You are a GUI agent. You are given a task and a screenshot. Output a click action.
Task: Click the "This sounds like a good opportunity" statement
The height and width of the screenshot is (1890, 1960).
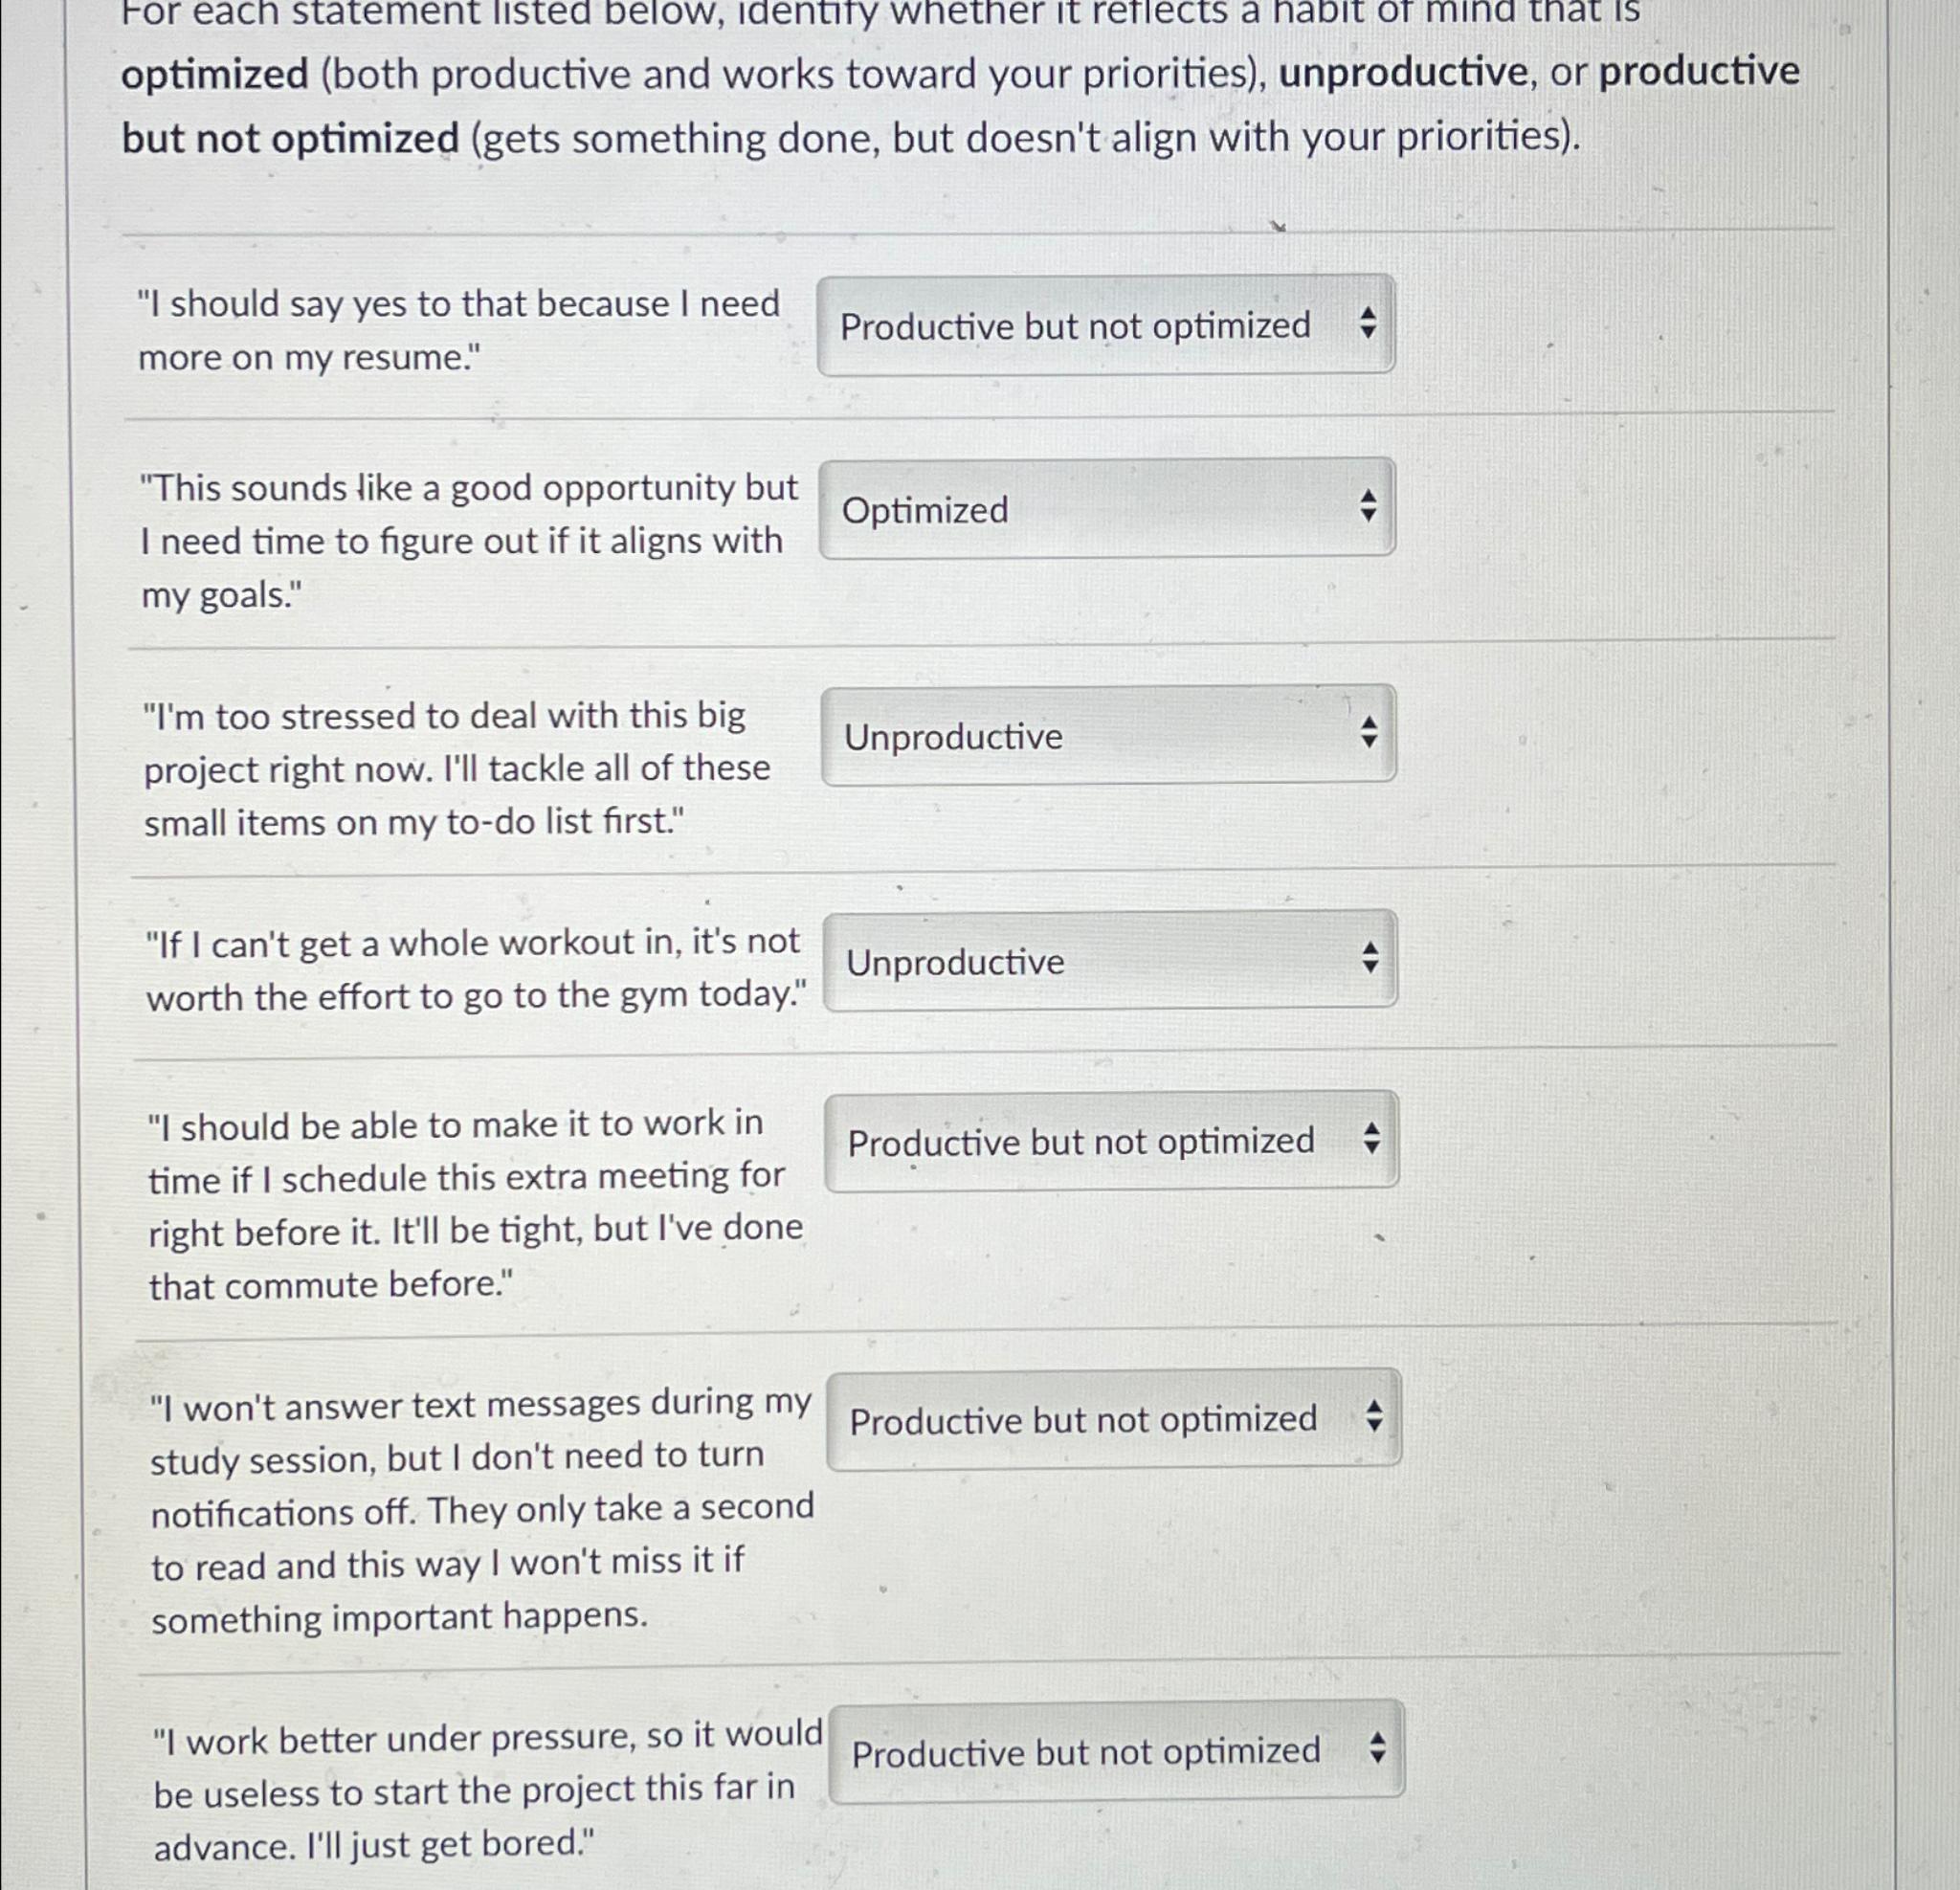pos(469,541)
